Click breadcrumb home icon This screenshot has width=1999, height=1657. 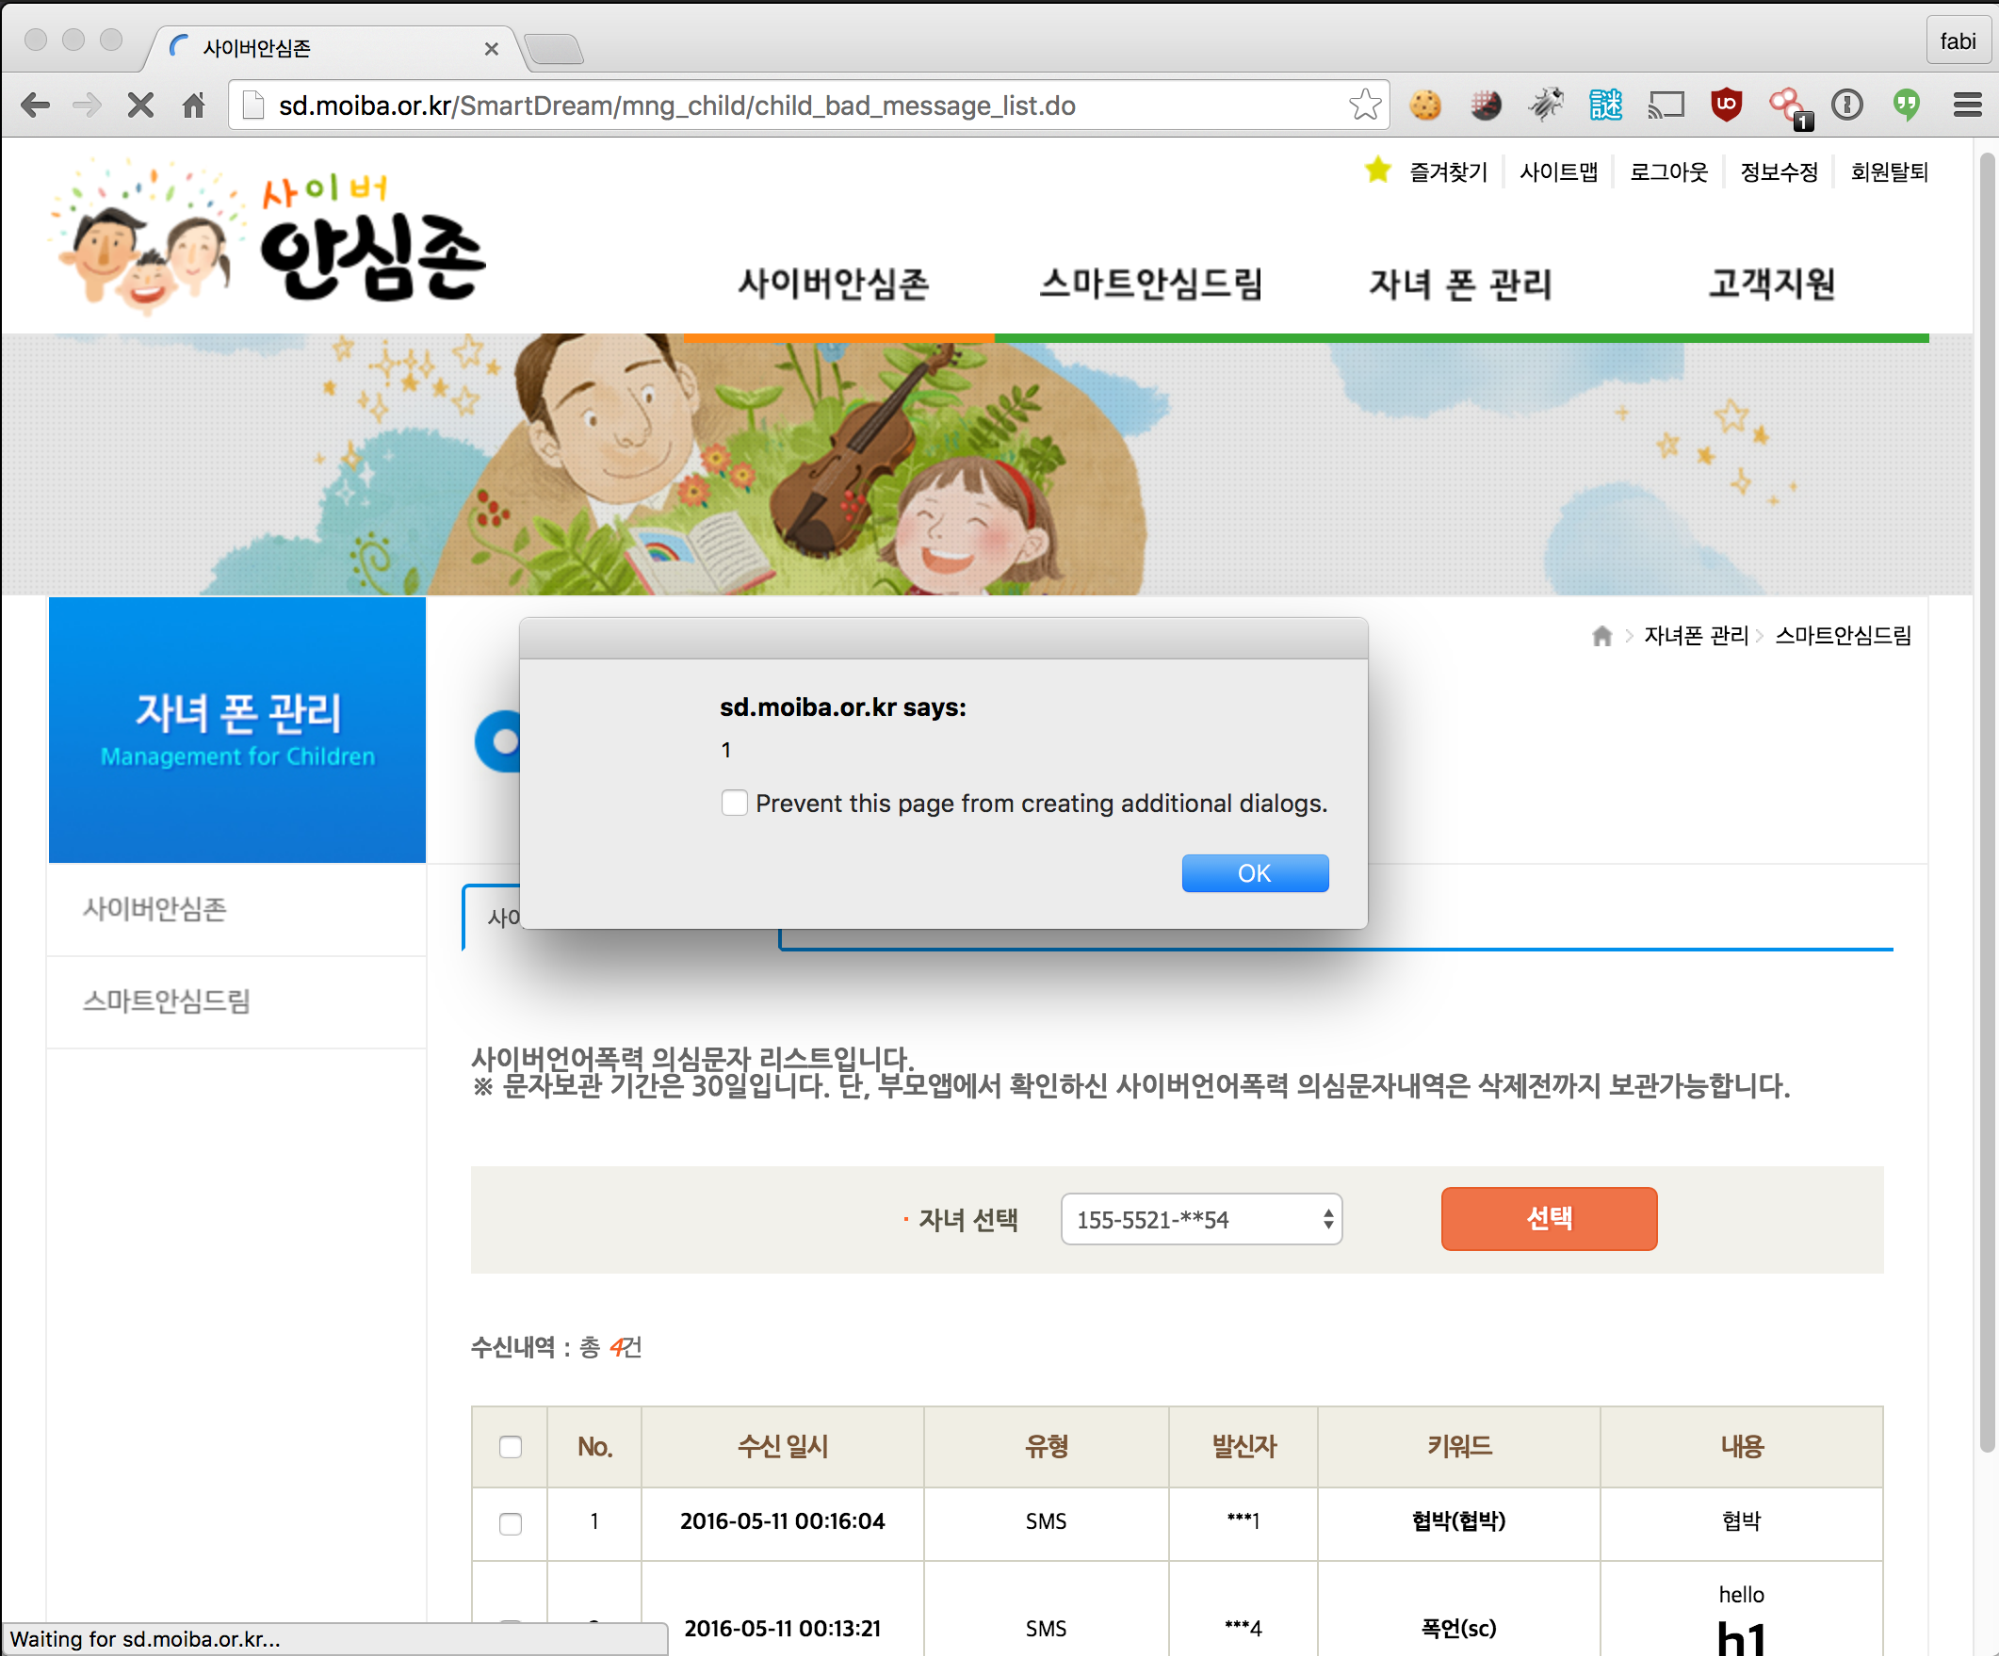tap(1601, 636)
